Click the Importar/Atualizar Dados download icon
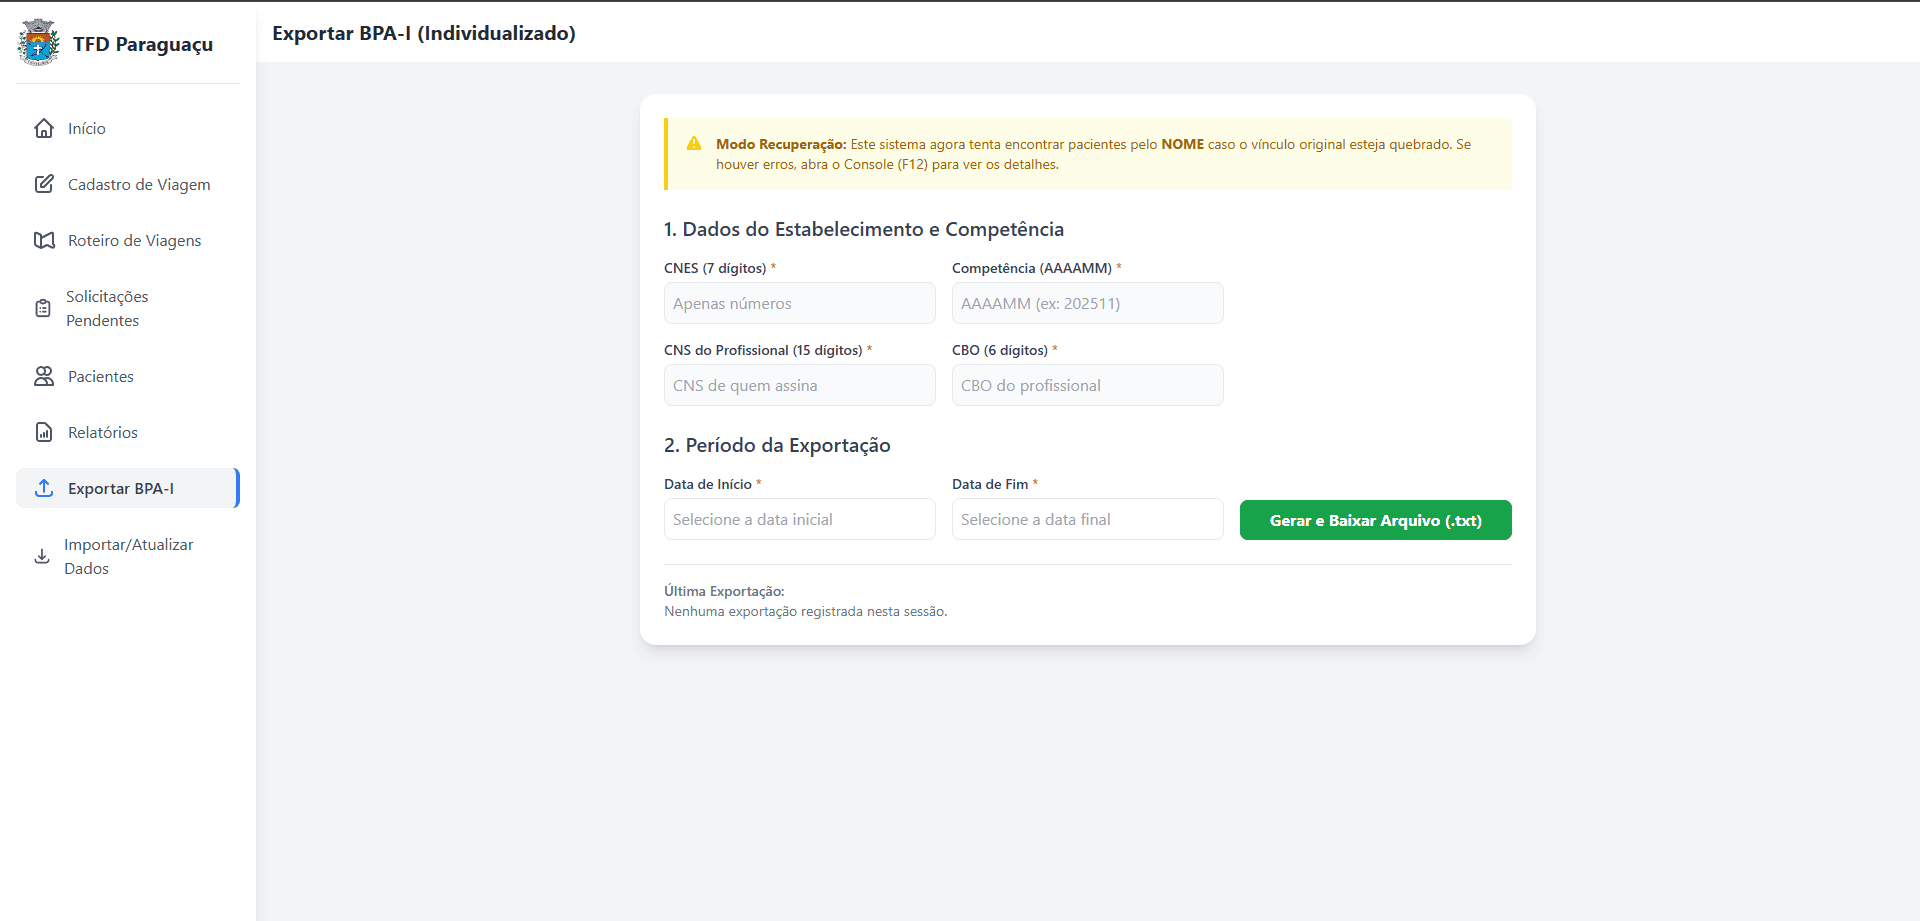The width and height of the screenshot is (1920, 921). pos(42,556)
